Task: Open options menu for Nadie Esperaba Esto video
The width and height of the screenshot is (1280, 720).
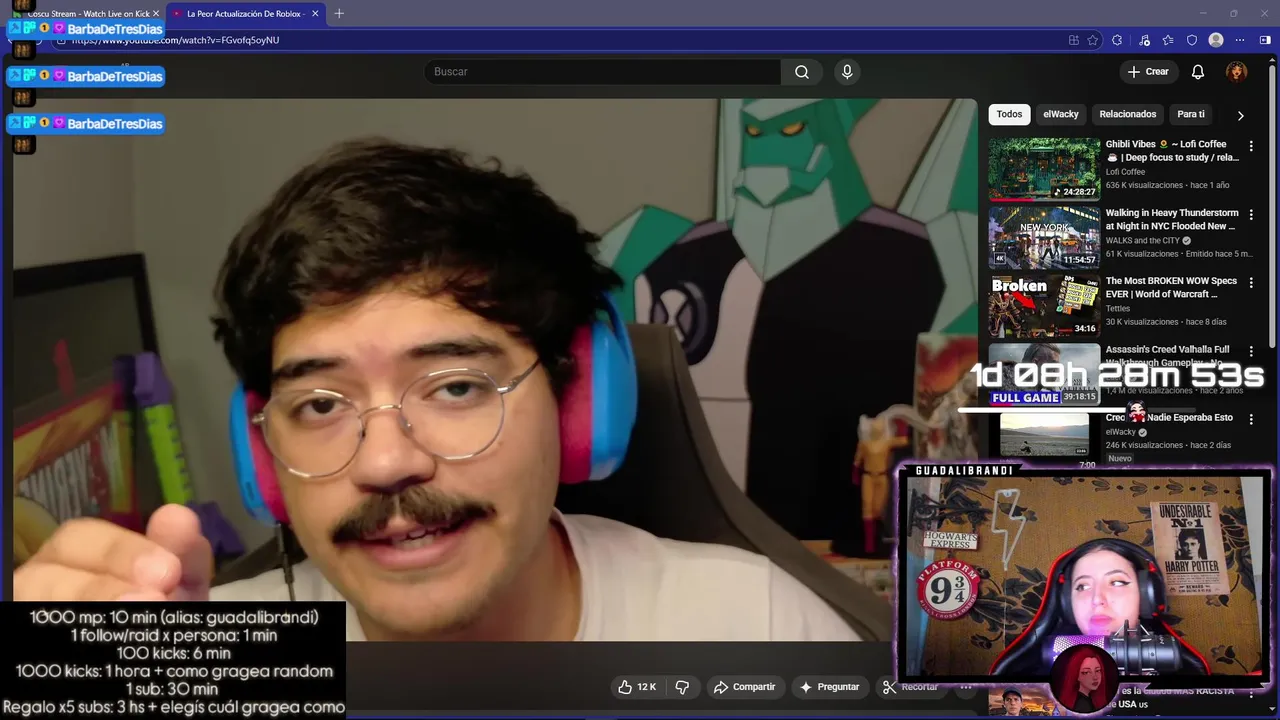Action: pos(1250,420)
